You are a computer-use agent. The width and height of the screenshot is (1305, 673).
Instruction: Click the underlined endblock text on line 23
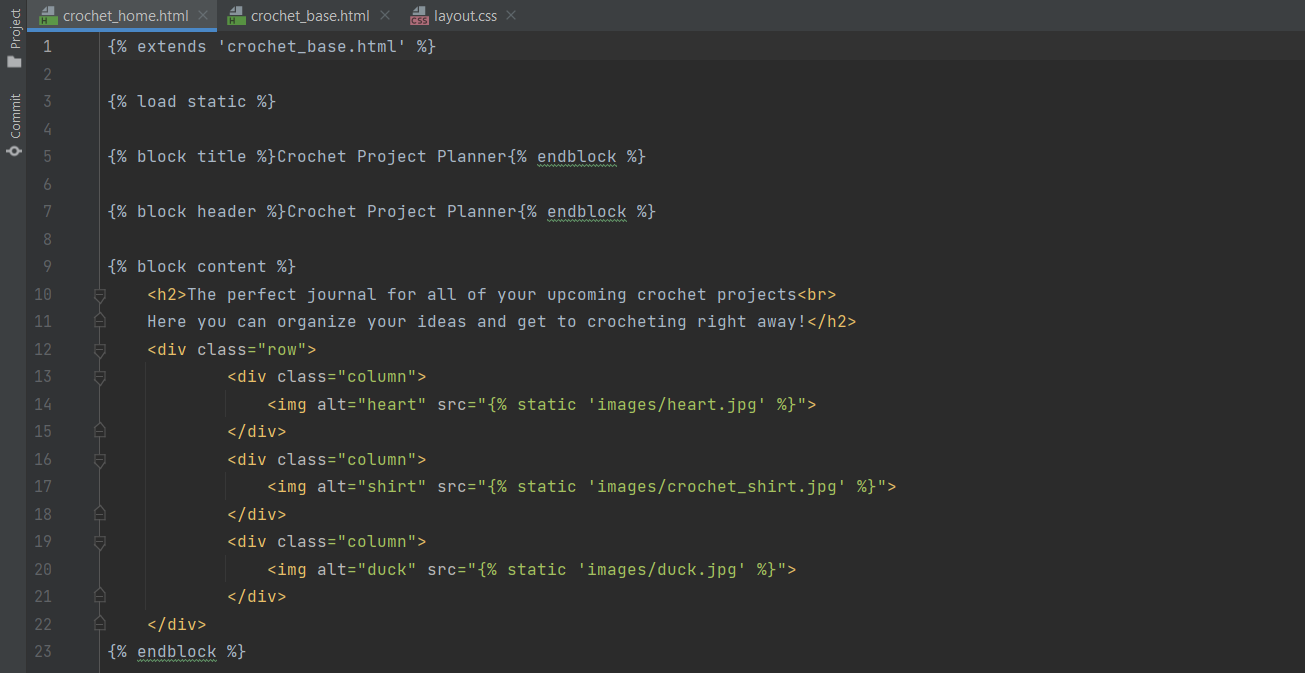pos(176,651)
